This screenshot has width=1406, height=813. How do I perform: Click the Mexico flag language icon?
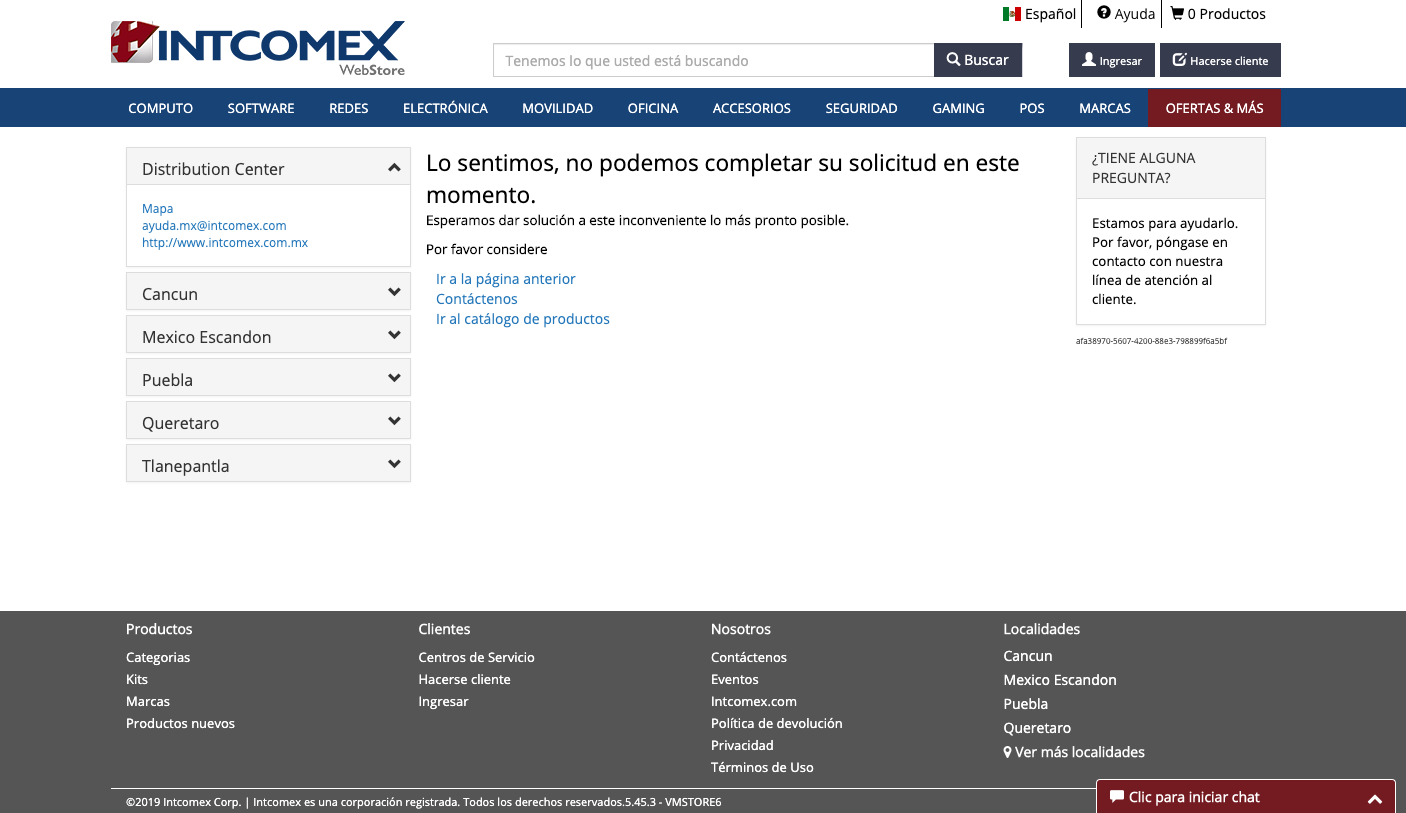[x=1012, y=14]
